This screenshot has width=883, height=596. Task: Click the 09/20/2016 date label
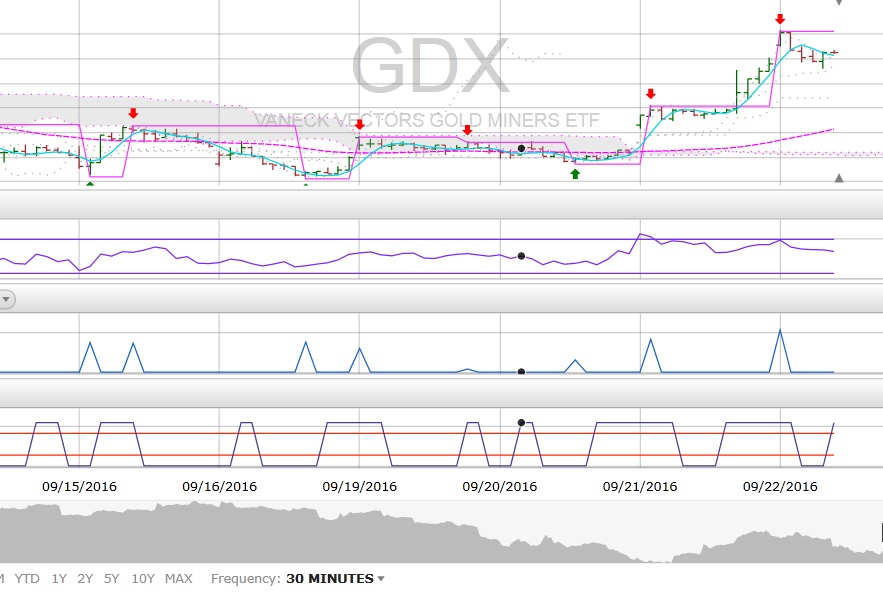point(500,487)
